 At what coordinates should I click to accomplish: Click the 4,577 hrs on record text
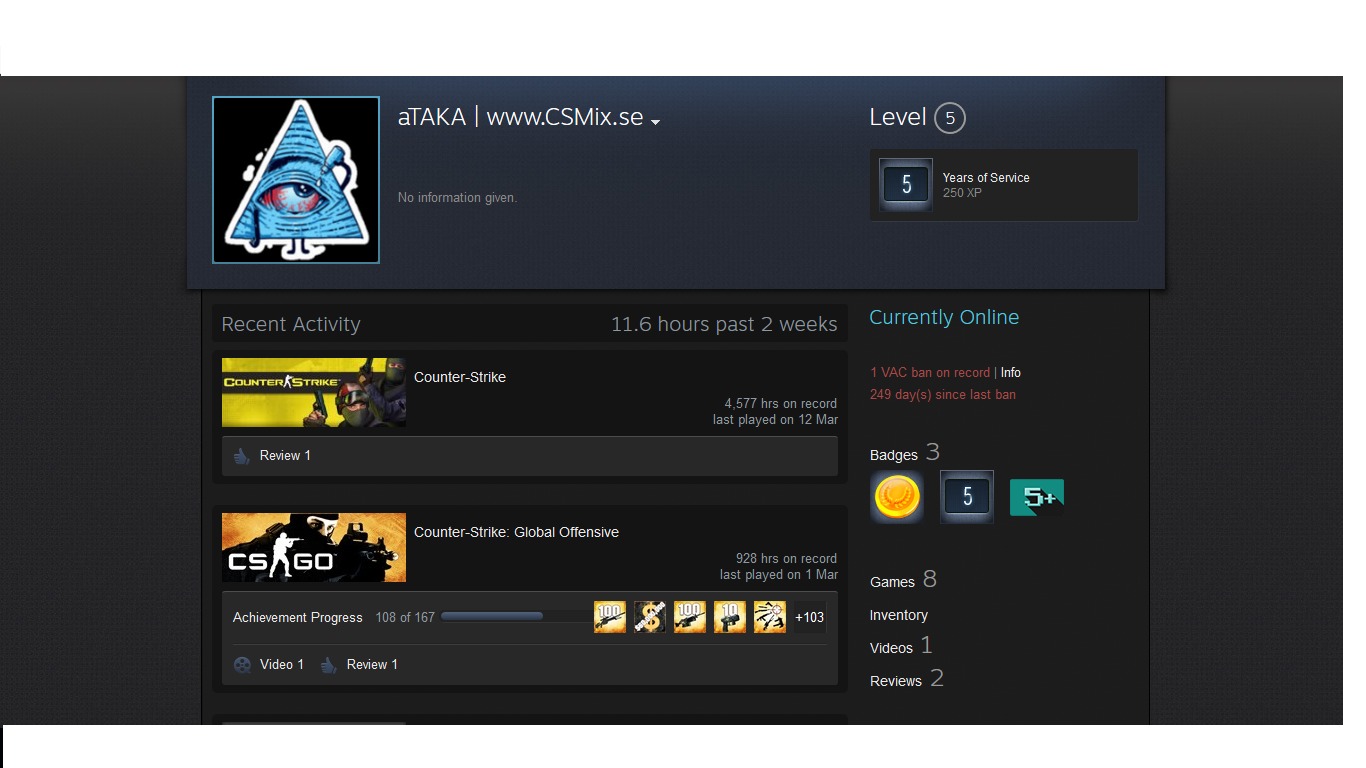point(781,403)
